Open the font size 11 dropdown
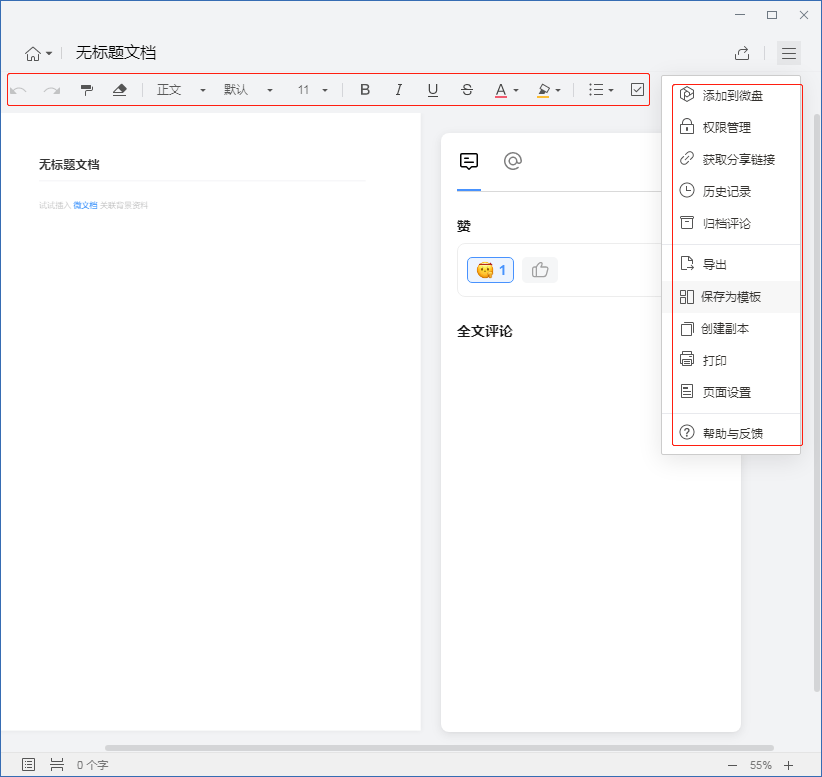Viewport: 822px width, 777px height. 312,90
